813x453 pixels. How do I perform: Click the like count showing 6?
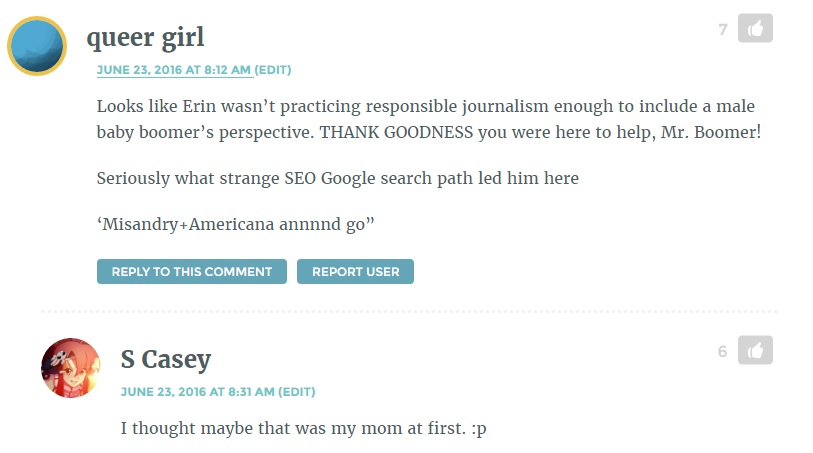[x=723, y=352]
